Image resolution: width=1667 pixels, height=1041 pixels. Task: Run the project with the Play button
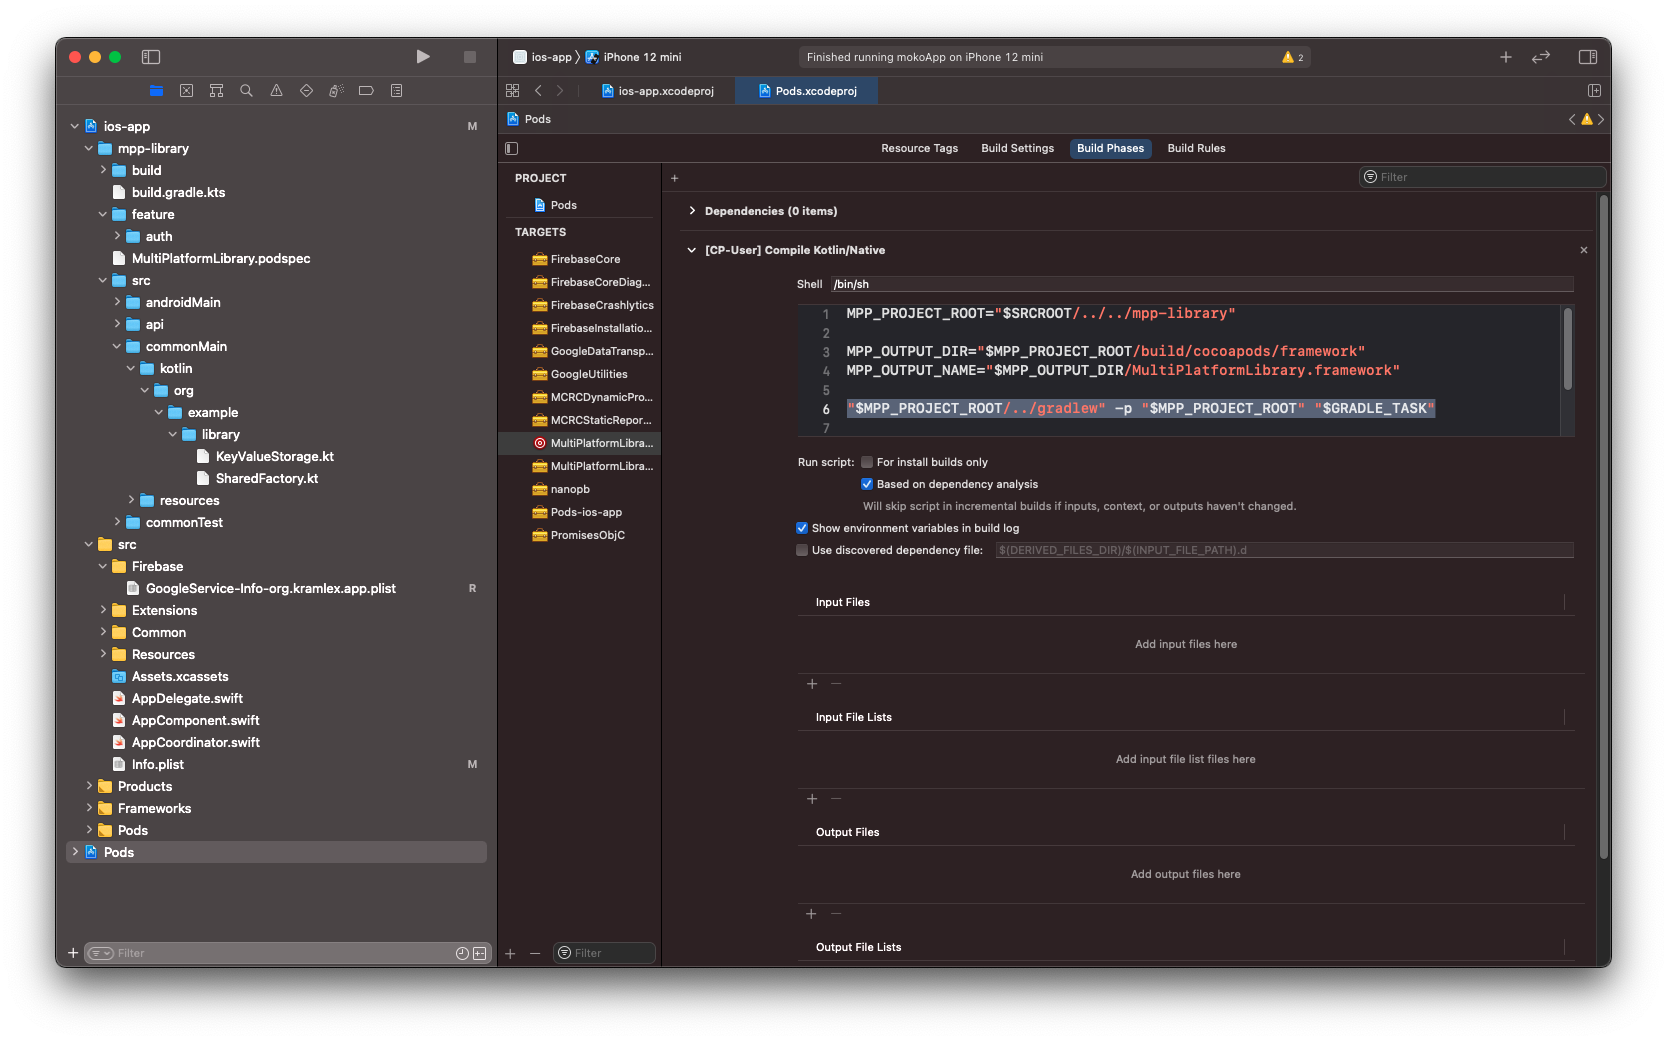click(423, 57)
